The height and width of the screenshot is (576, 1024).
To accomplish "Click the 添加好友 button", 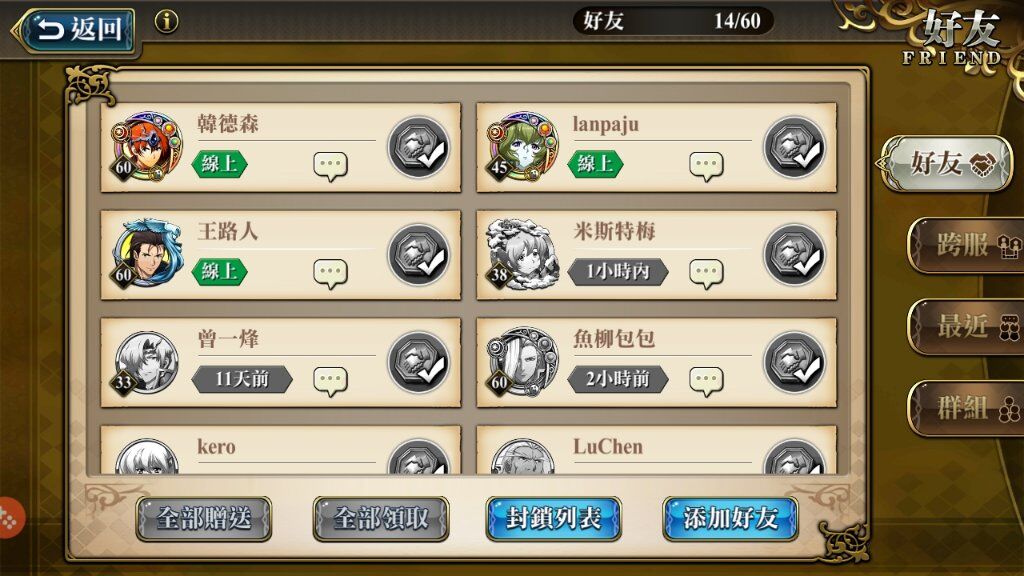I will pyautogui.click(x=730, y=519).
